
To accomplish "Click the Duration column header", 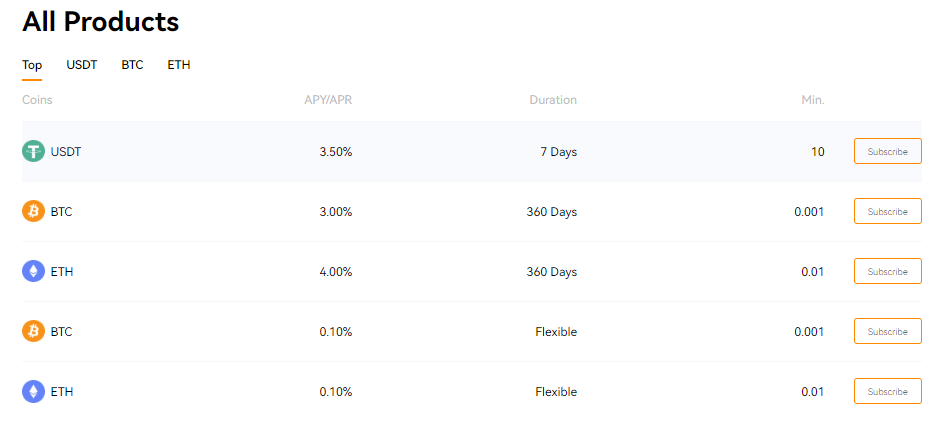I will point(553,100).
